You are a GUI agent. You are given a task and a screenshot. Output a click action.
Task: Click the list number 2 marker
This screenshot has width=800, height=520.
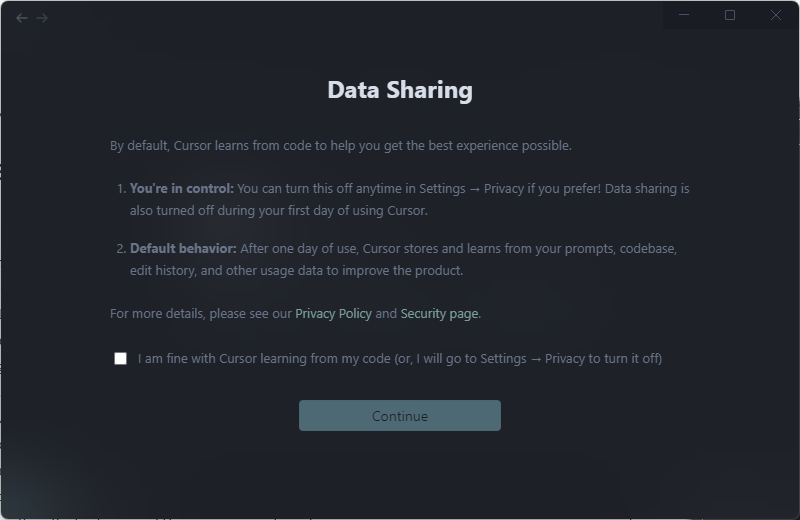tap(121, 249)
